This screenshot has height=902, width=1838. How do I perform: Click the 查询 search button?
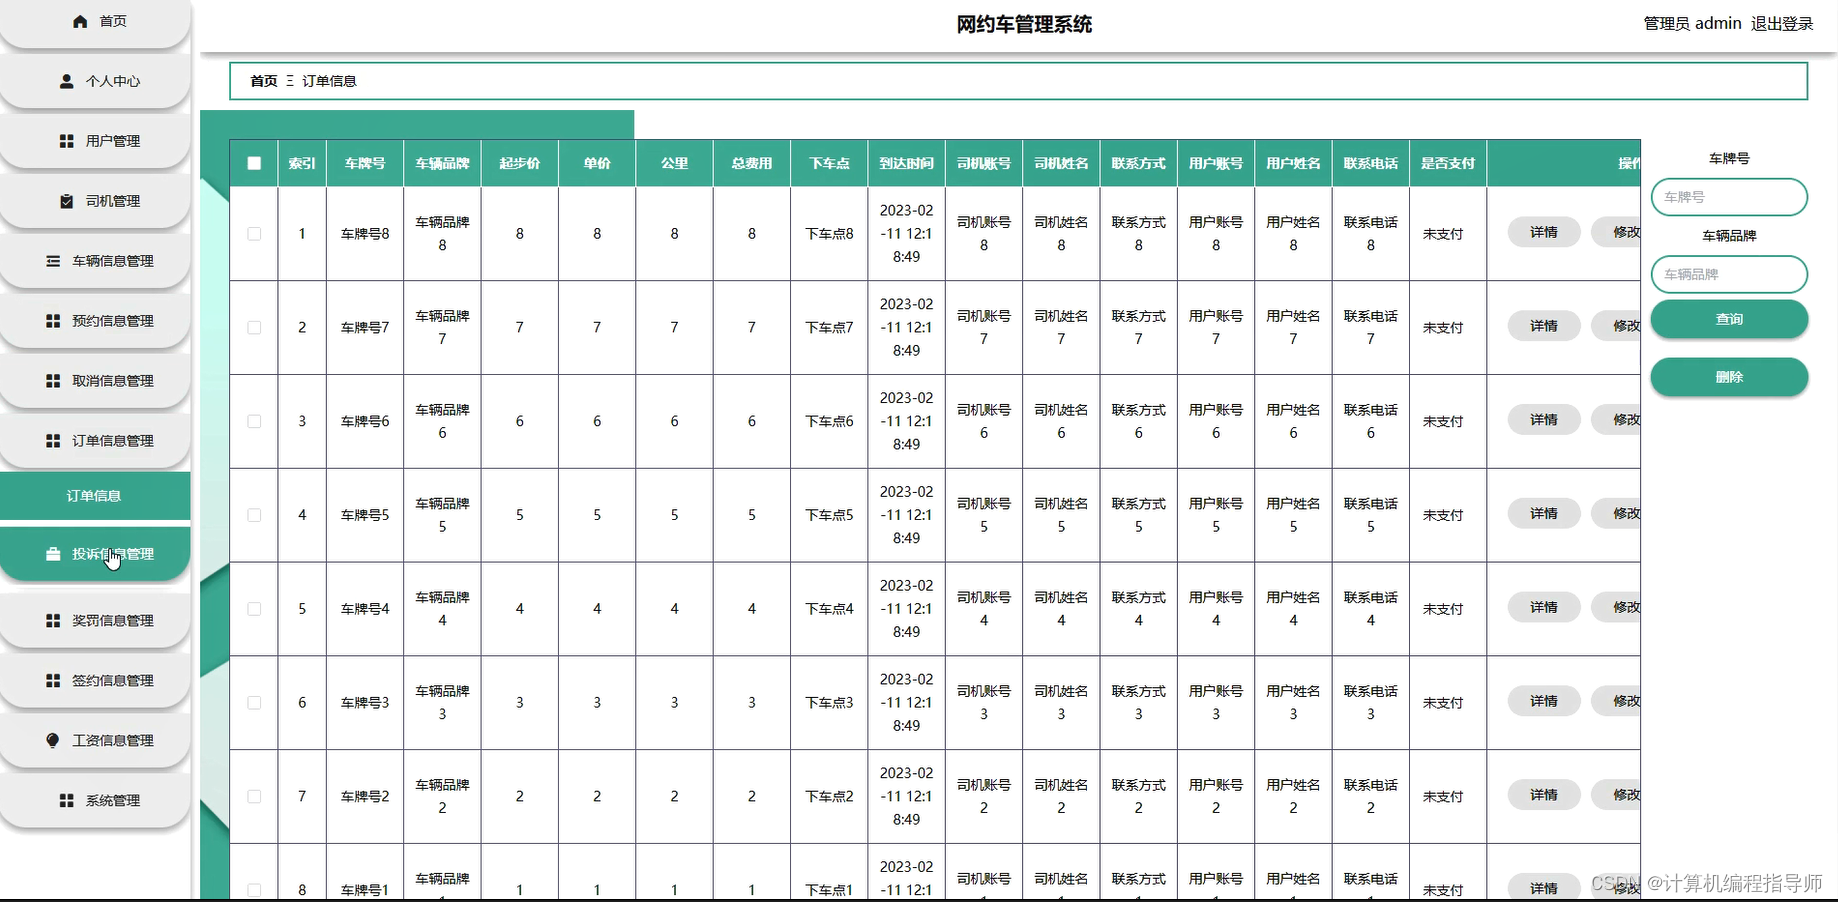point(1729,319)
